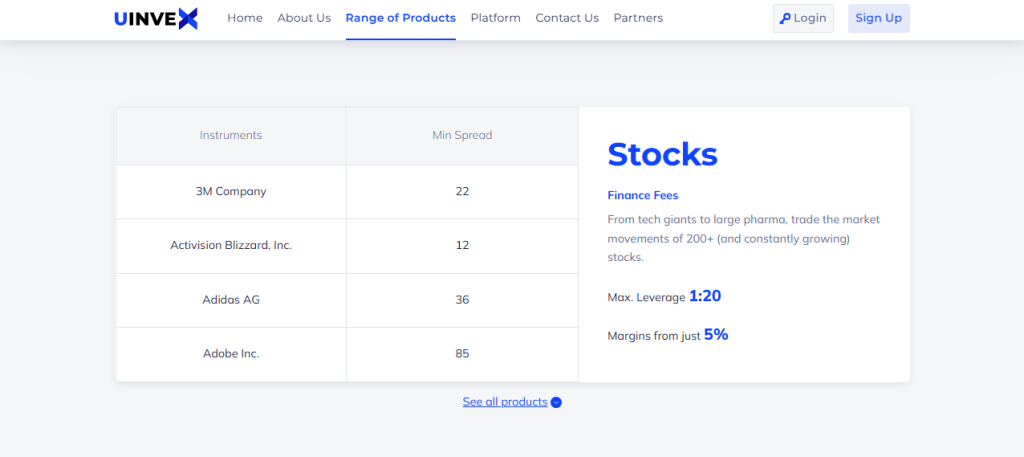Select Range of Products menu item
Screen dimensions: 1024x457
click(401, 18)
